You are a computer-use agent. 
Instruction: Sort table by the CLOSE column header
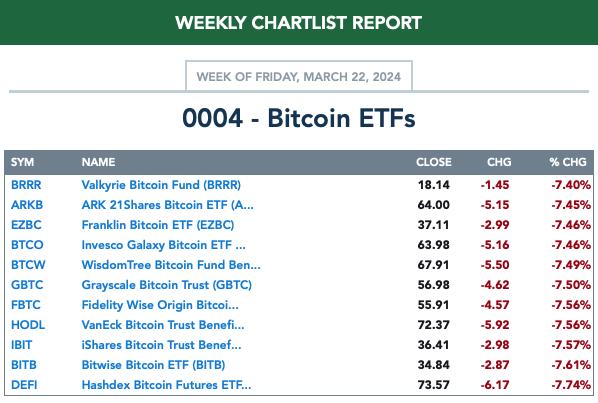(x=434, y=162)
